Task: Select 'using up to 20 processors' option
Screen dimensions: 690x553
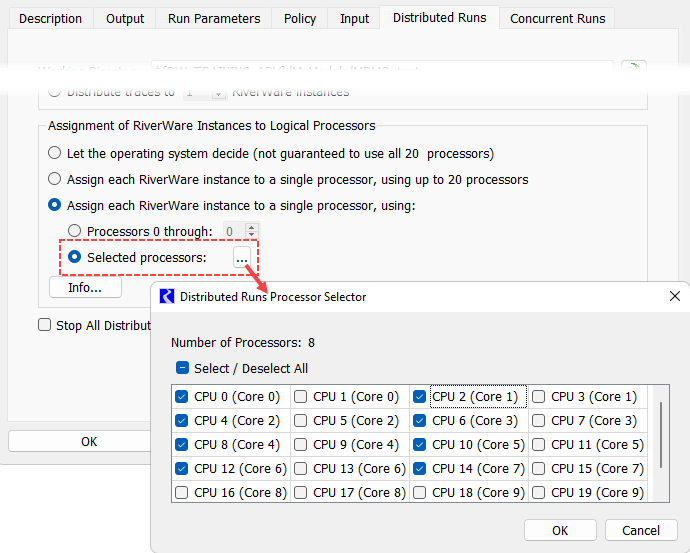Action: [55, 180]
